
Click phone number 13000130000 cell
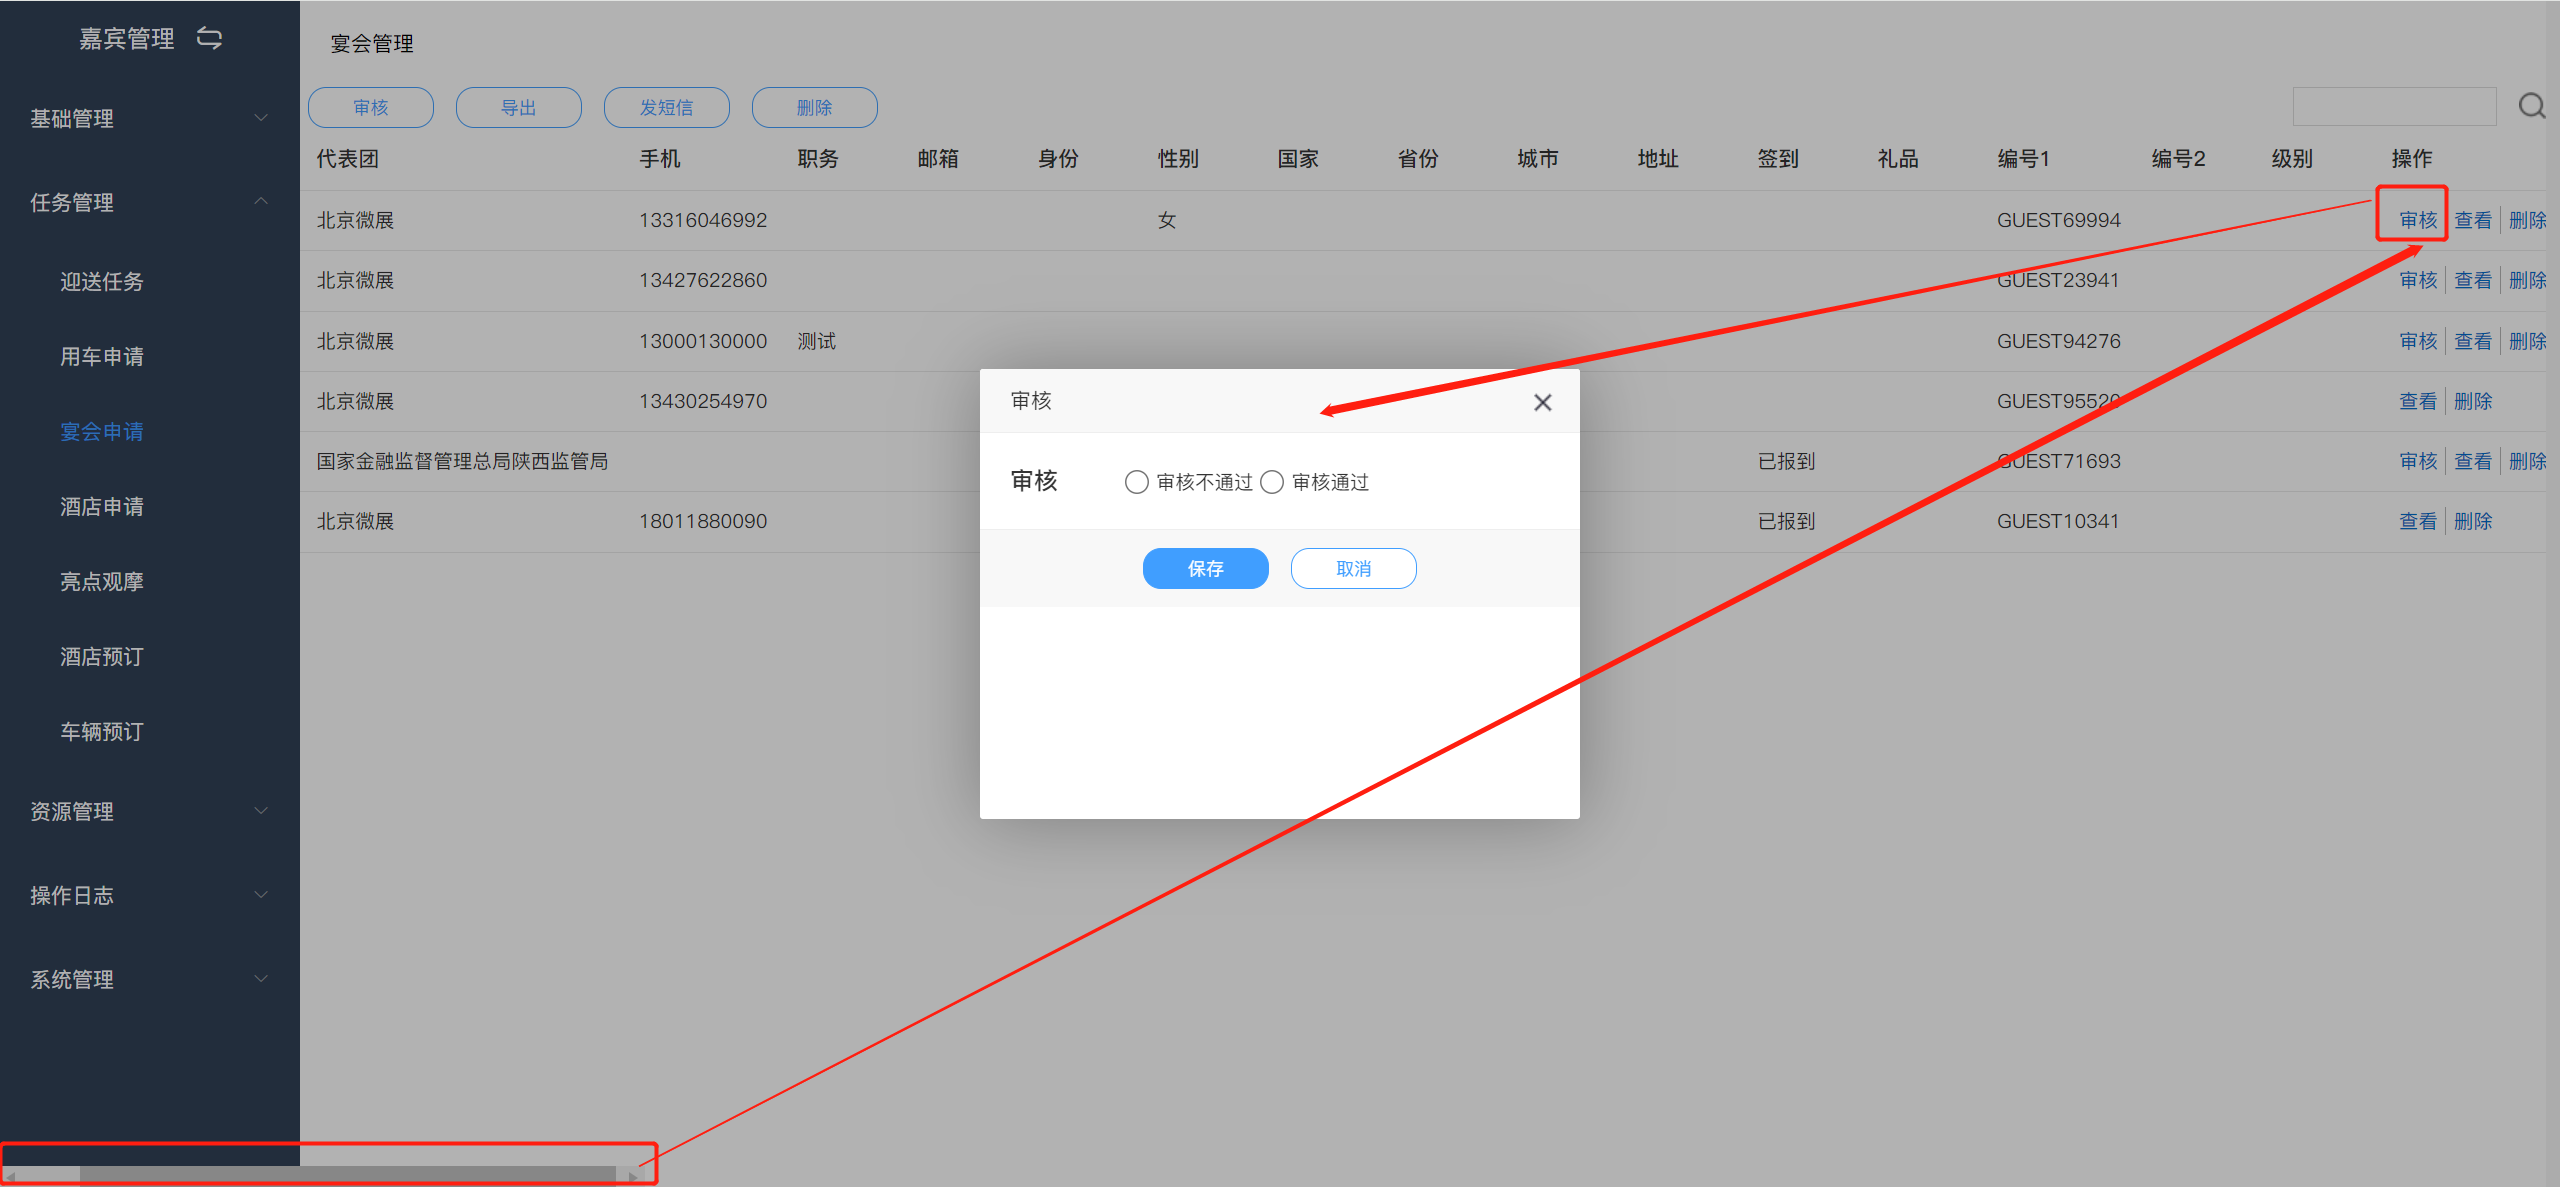tap(703, 341)
